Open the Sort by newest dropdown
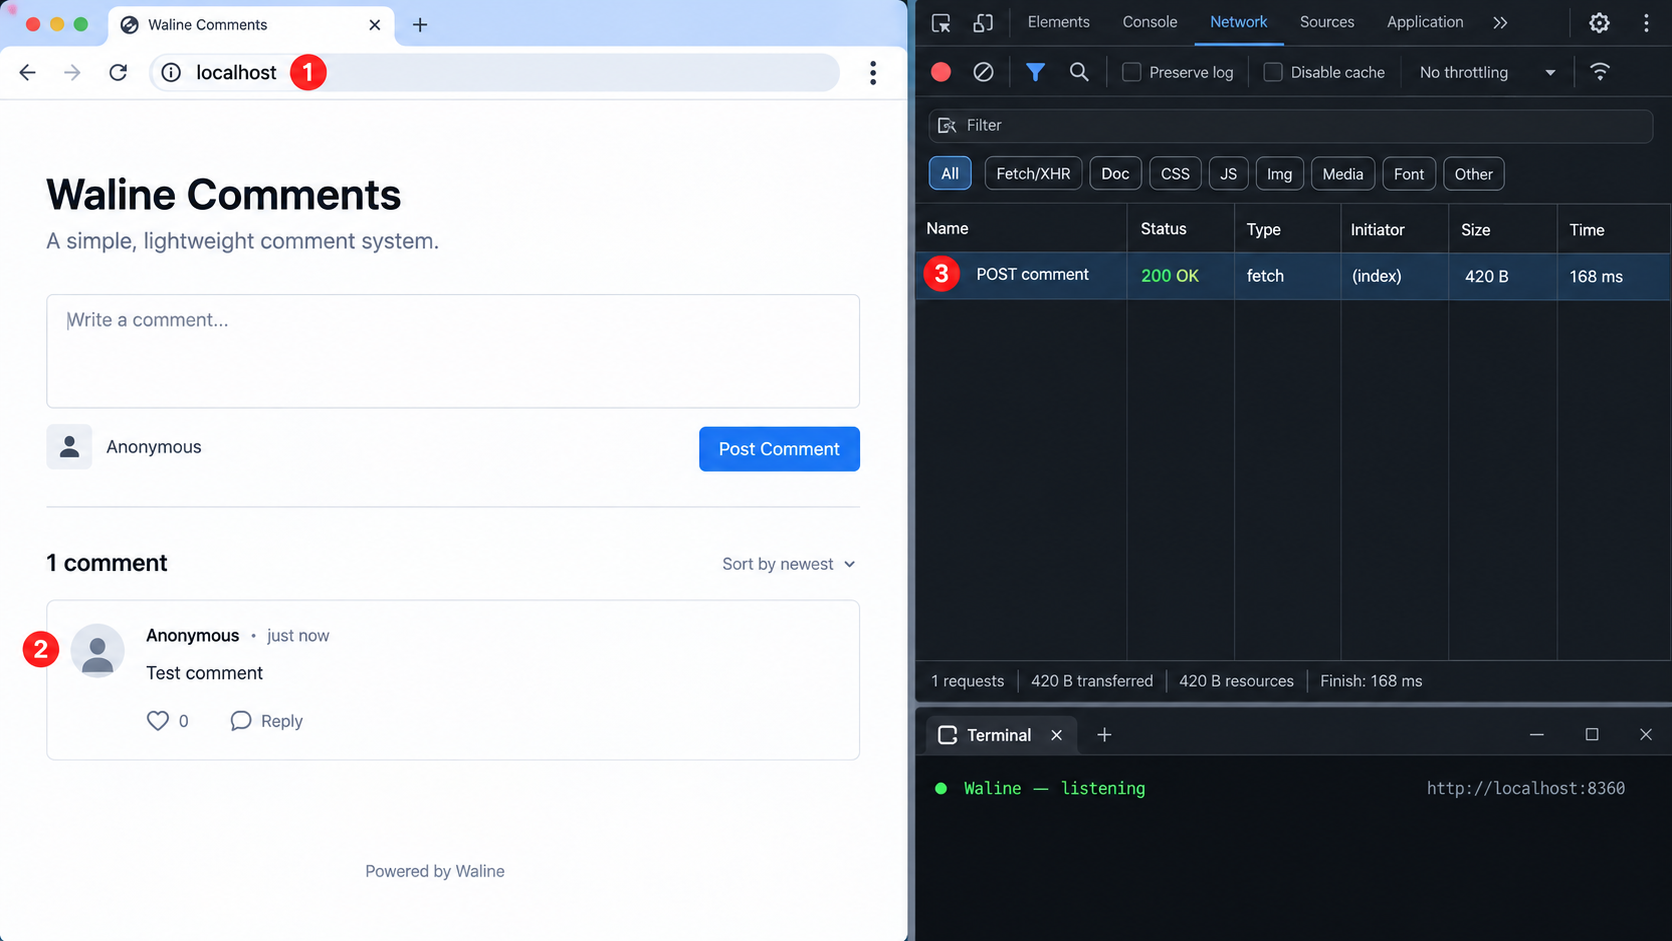This screenshot has width=1672, height=941. click(789, 564)
